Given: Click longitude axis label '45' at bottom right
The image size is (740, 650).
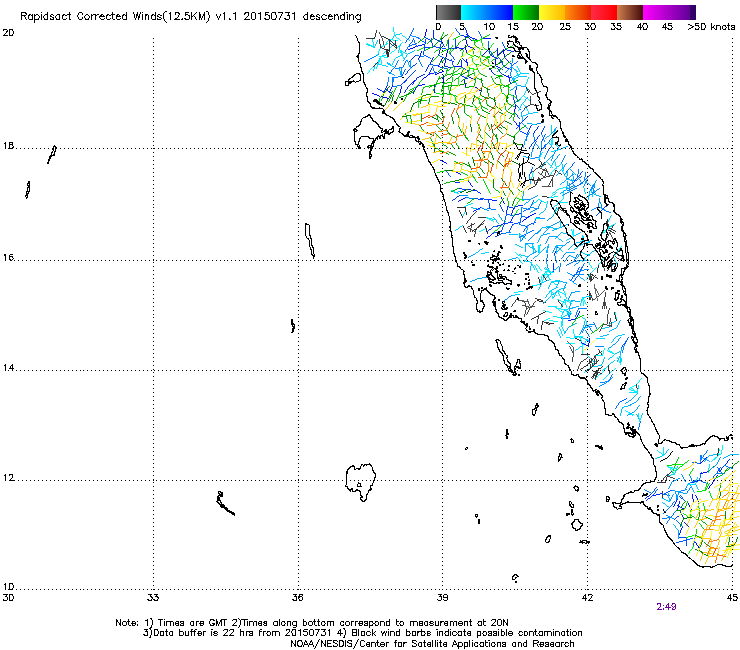Looking at the screenshot, I should click(732, 598).
